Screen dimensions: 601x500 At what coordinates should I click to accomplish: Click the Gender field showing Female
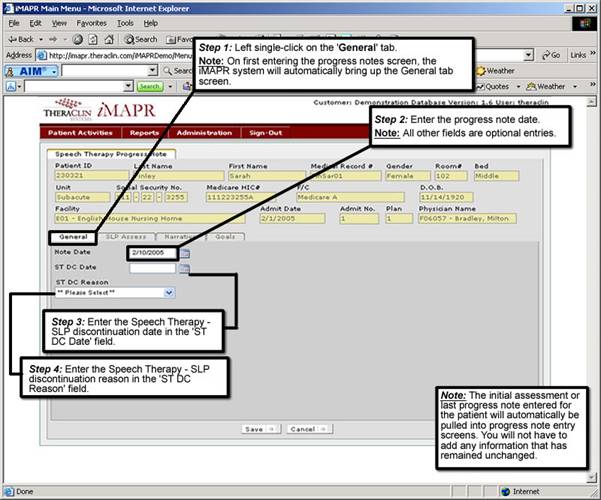pyautogui.click(x=407, y=176)
